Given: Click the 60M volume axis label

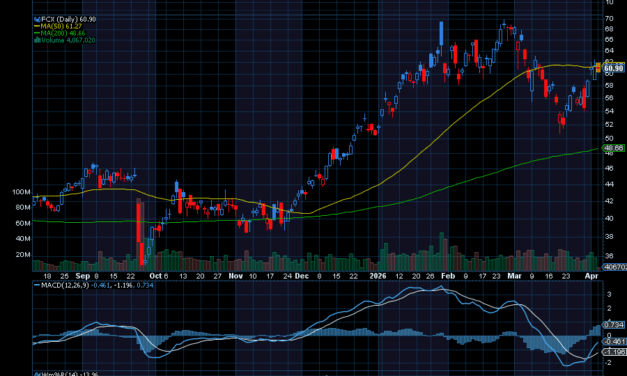Looking at the screenshot, I should 23,223.
